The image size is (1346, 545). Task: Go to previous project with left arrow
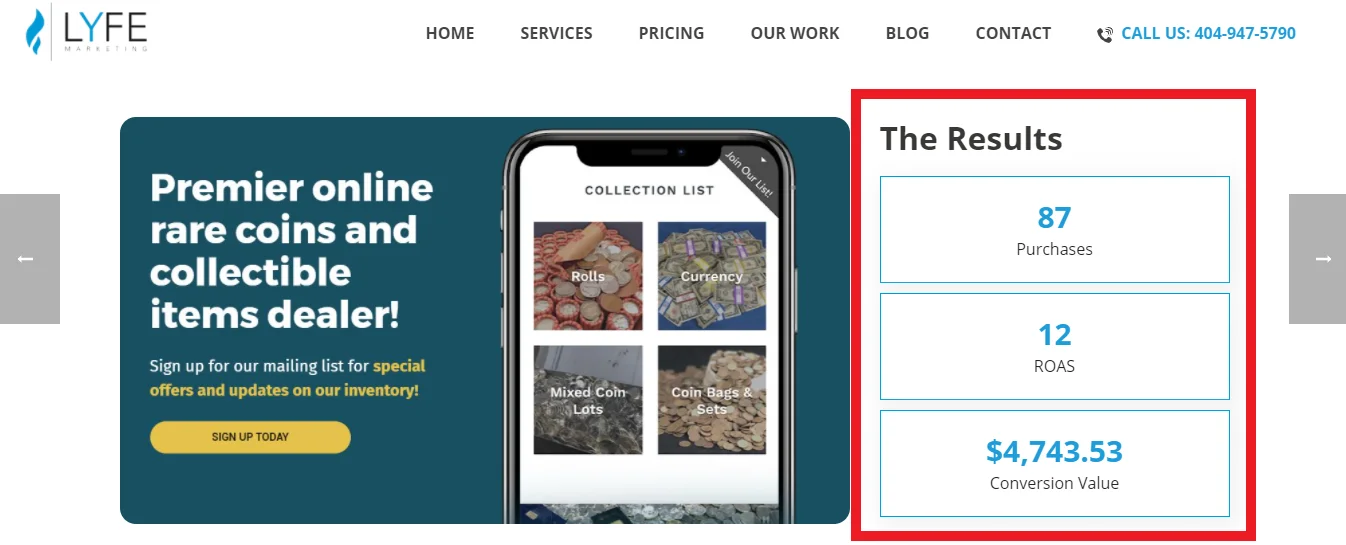tap(29, 259)
